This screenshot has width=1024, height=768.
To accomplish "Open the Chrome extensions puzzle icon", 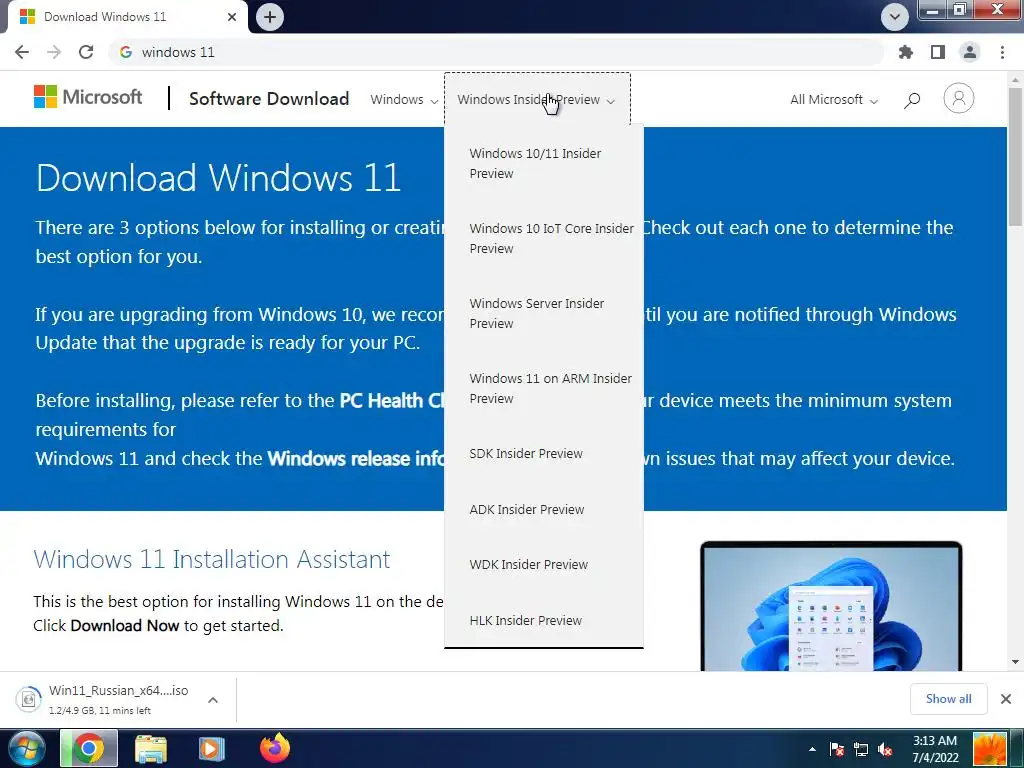I will (905, 52).
